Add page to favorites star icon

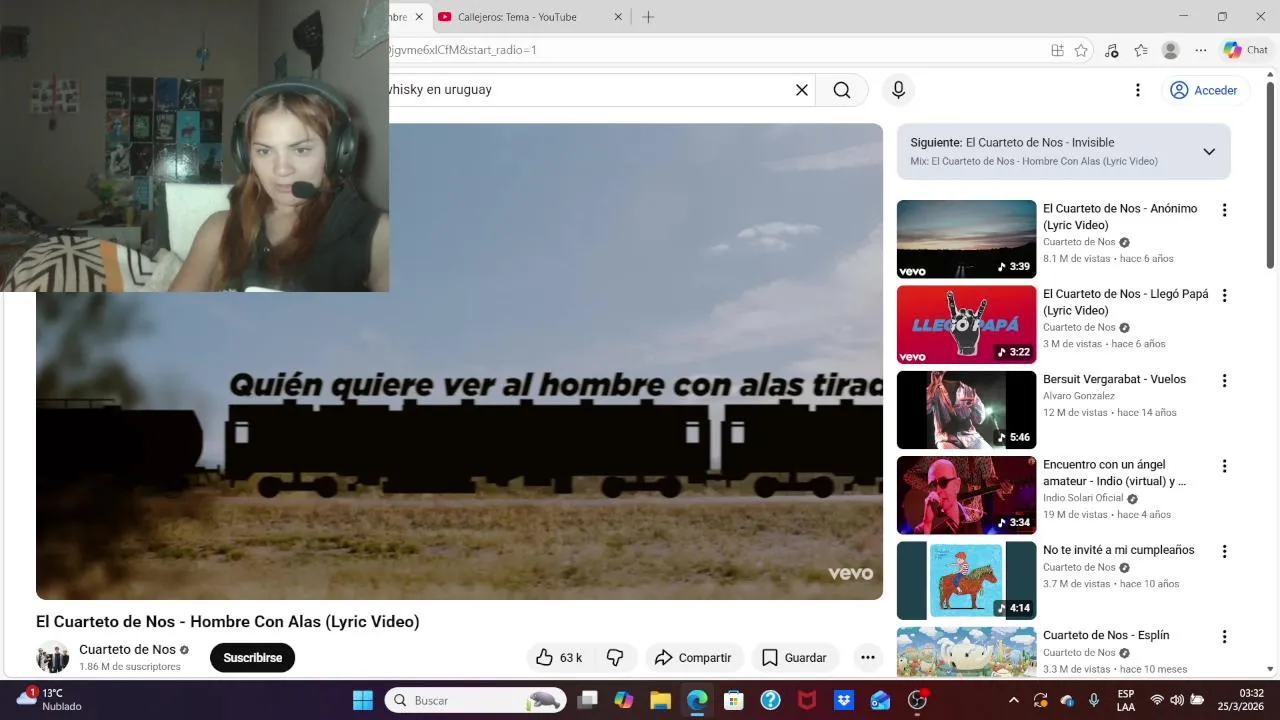coord(1081,50)
